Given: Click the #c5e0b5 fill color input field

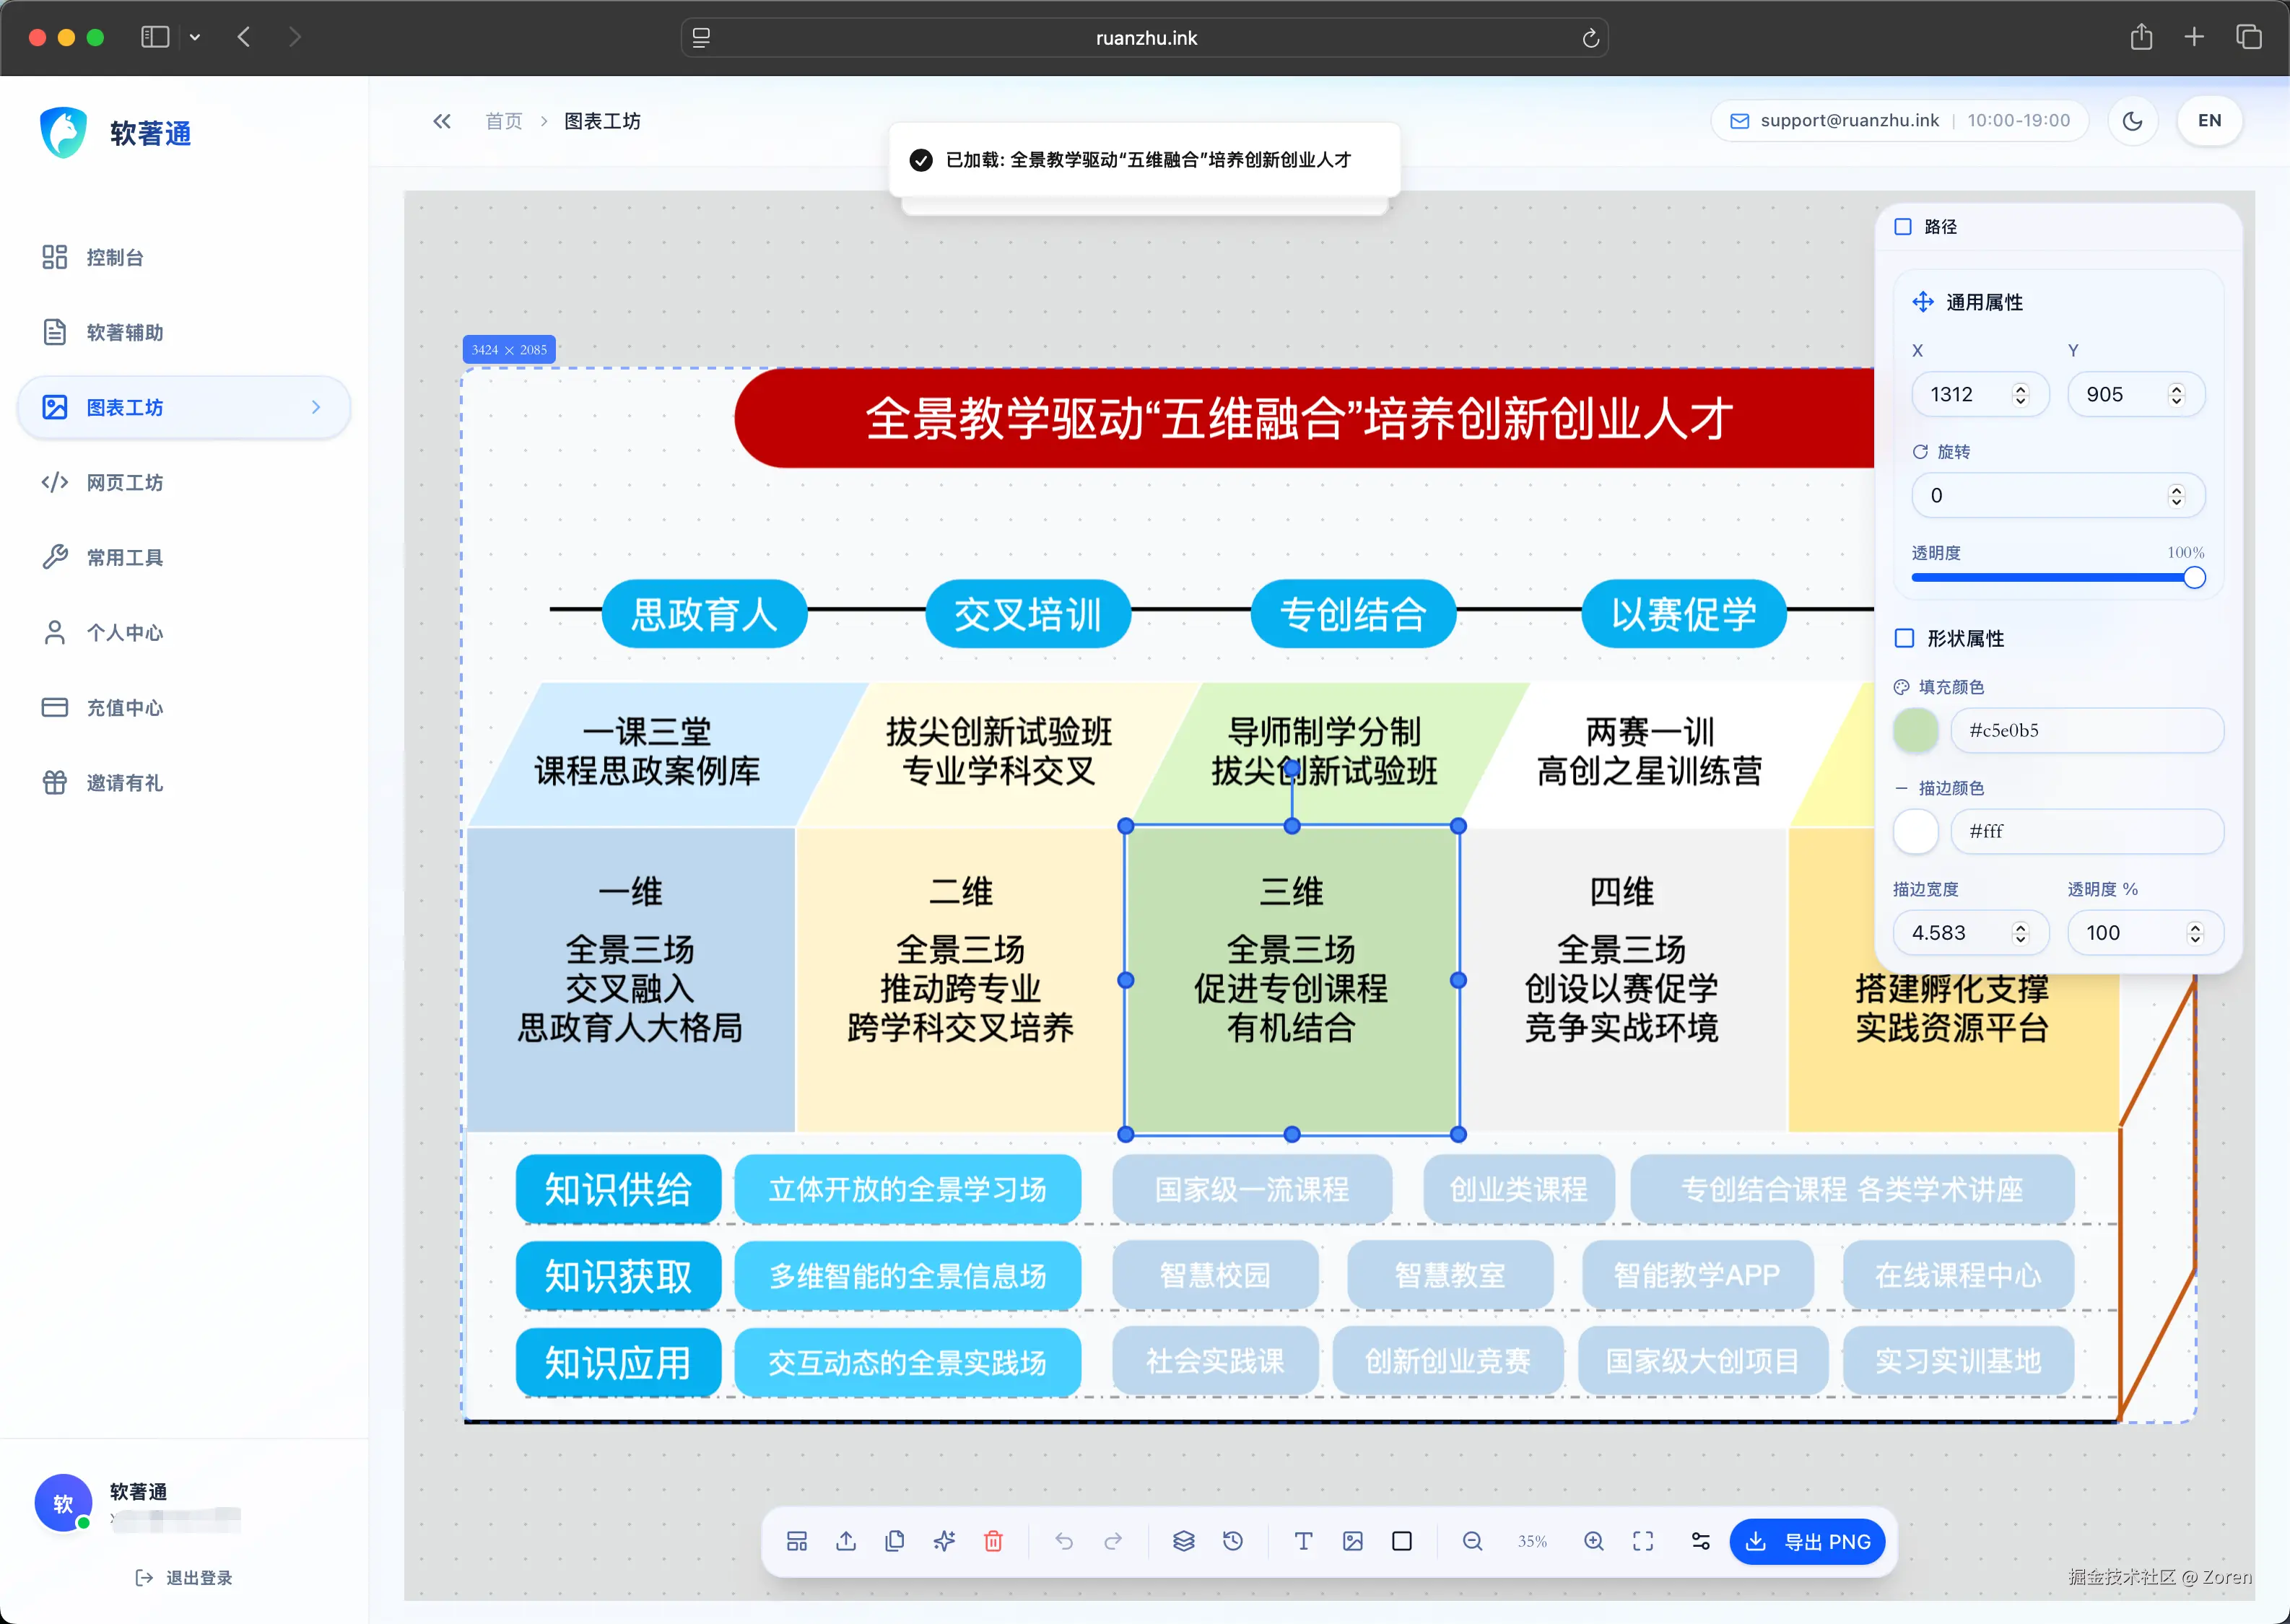Looking at the screenshot, I should [x=2086, y=730].
